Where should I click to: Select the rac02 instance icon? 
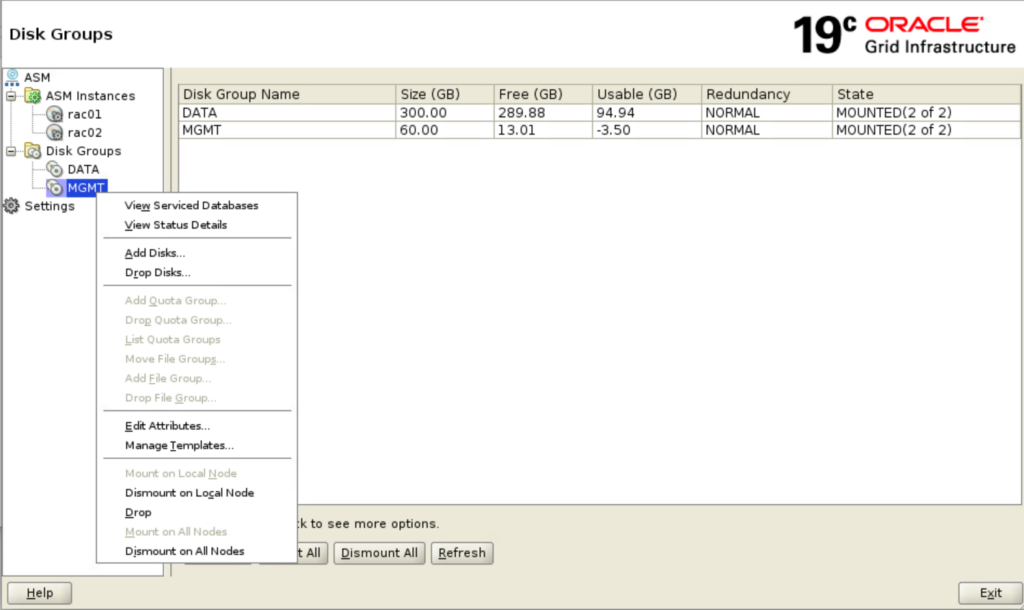click(x=56, y=132)
